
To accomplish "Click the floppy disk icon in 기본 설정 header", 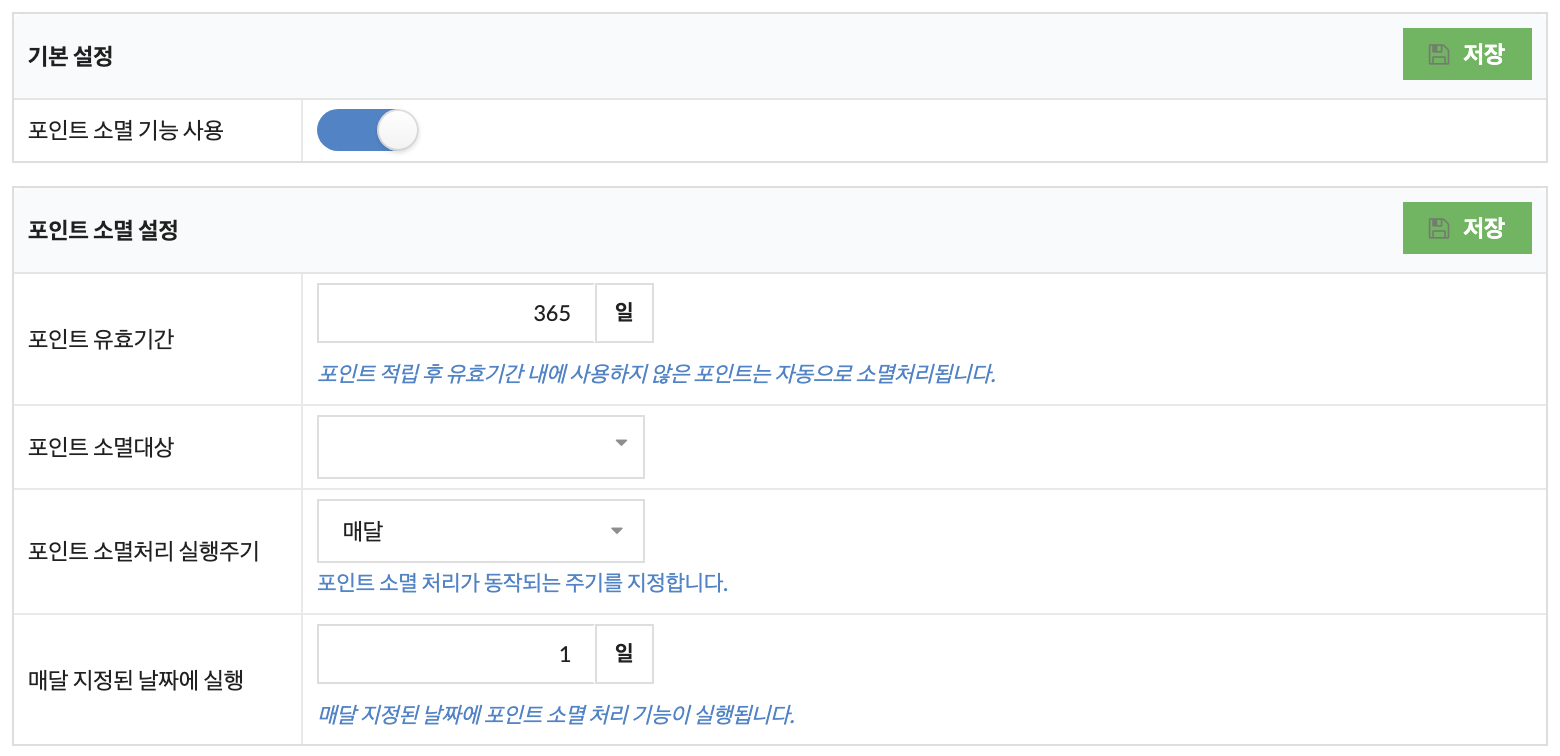I will tap(1438, 54).
